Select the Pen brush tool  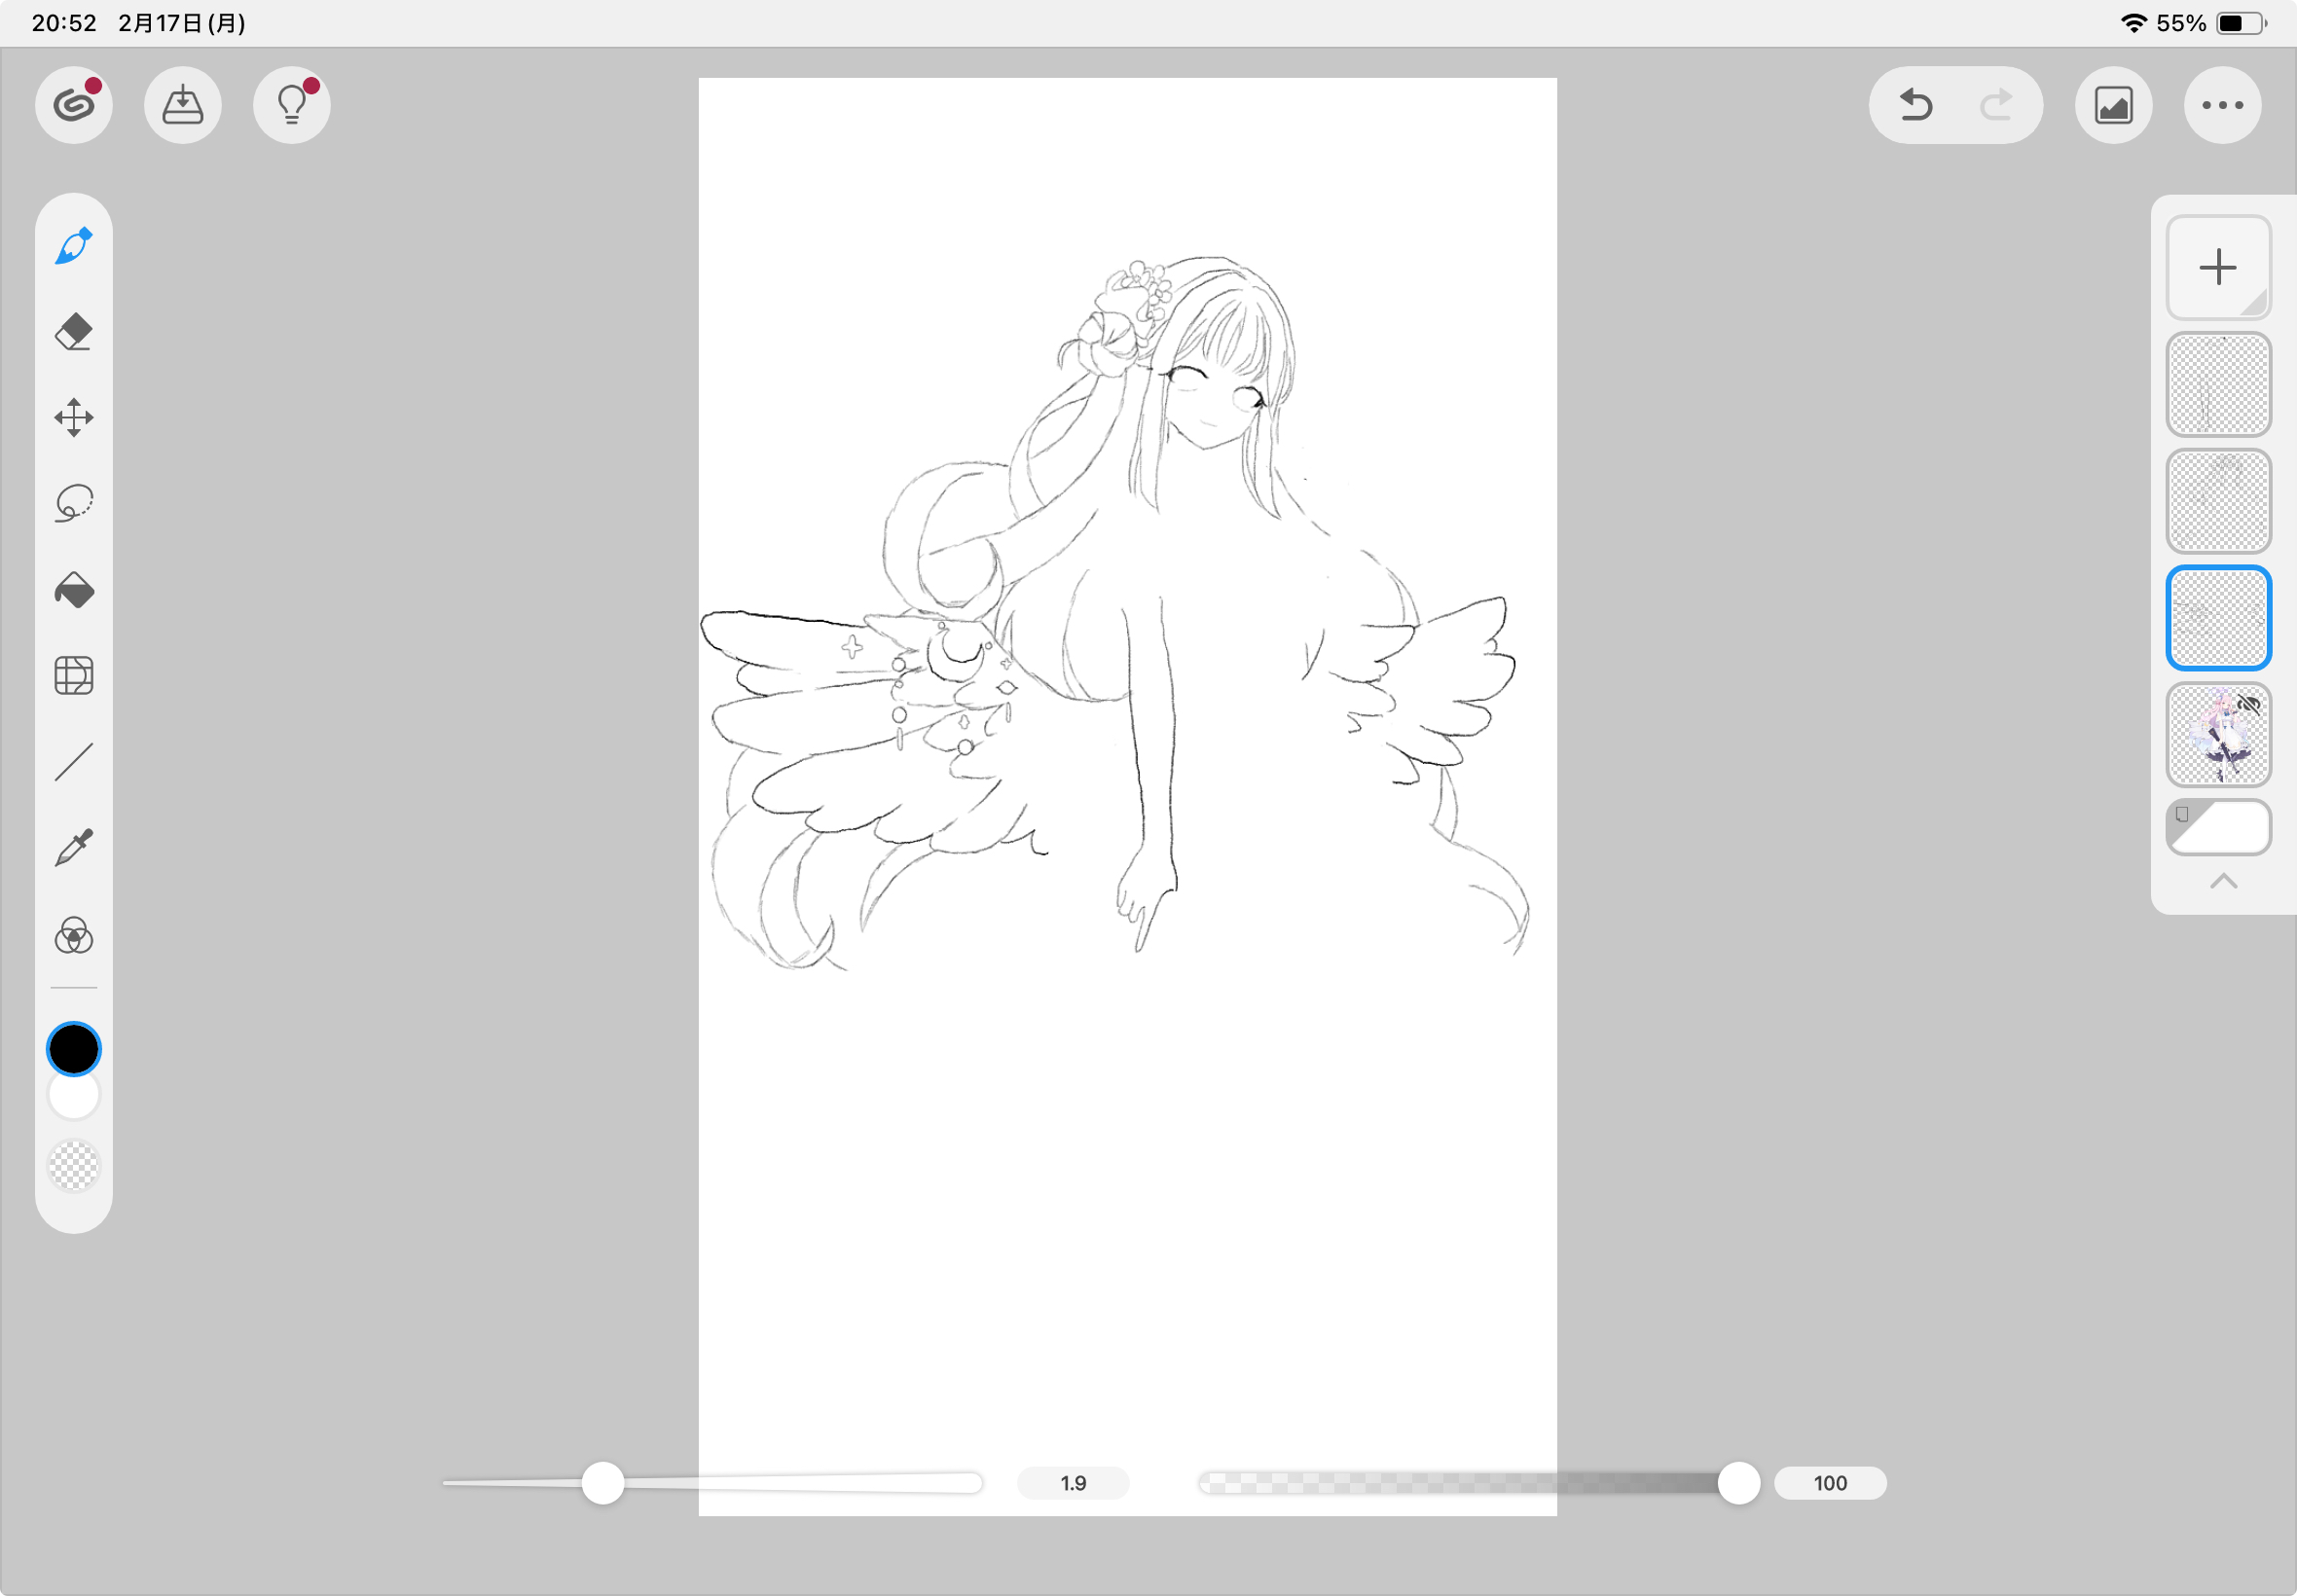[x=74, y=246]
